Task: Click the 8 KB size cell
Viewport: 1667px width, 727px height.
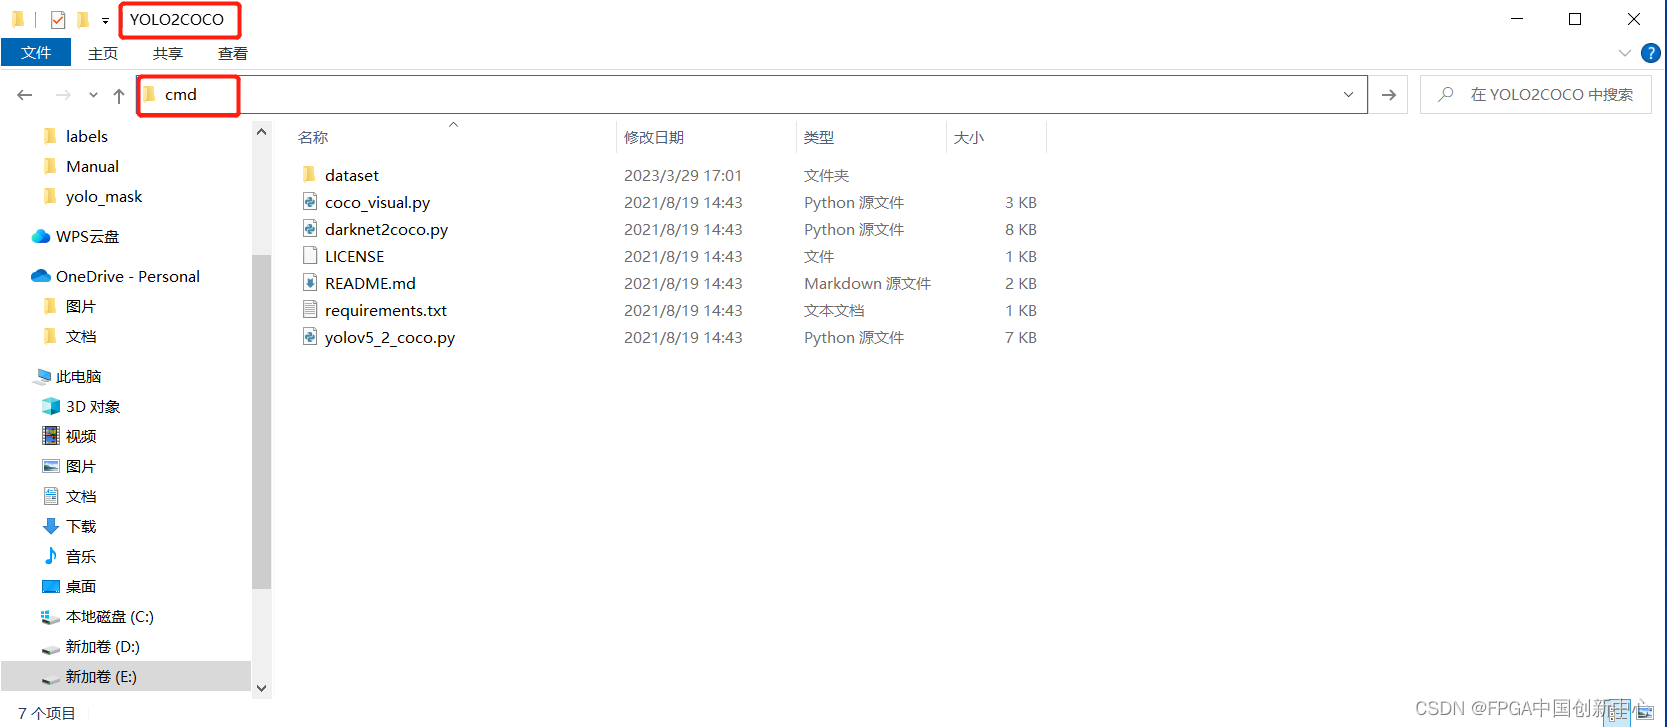Action: click(x=1021, y=229)
